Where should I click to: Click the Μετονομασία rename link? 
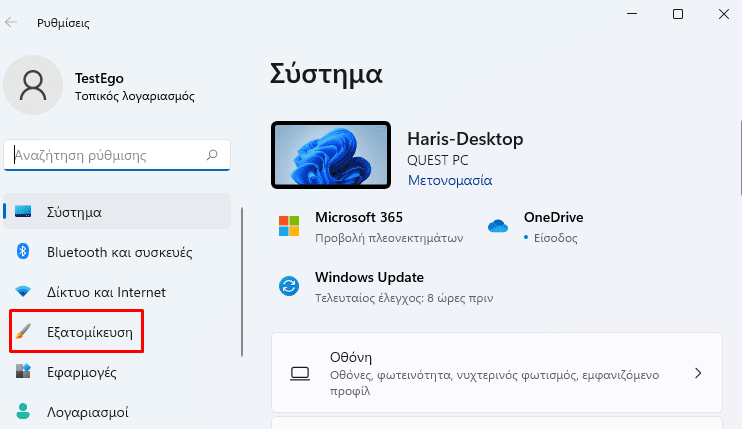pyautogui.click(x=450, y=180)
